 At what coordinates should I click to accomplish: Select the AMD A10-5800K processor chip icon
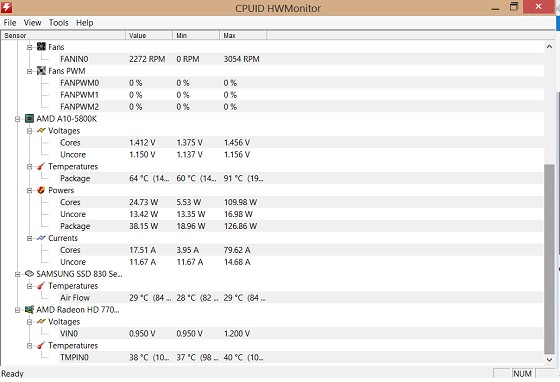29,119
